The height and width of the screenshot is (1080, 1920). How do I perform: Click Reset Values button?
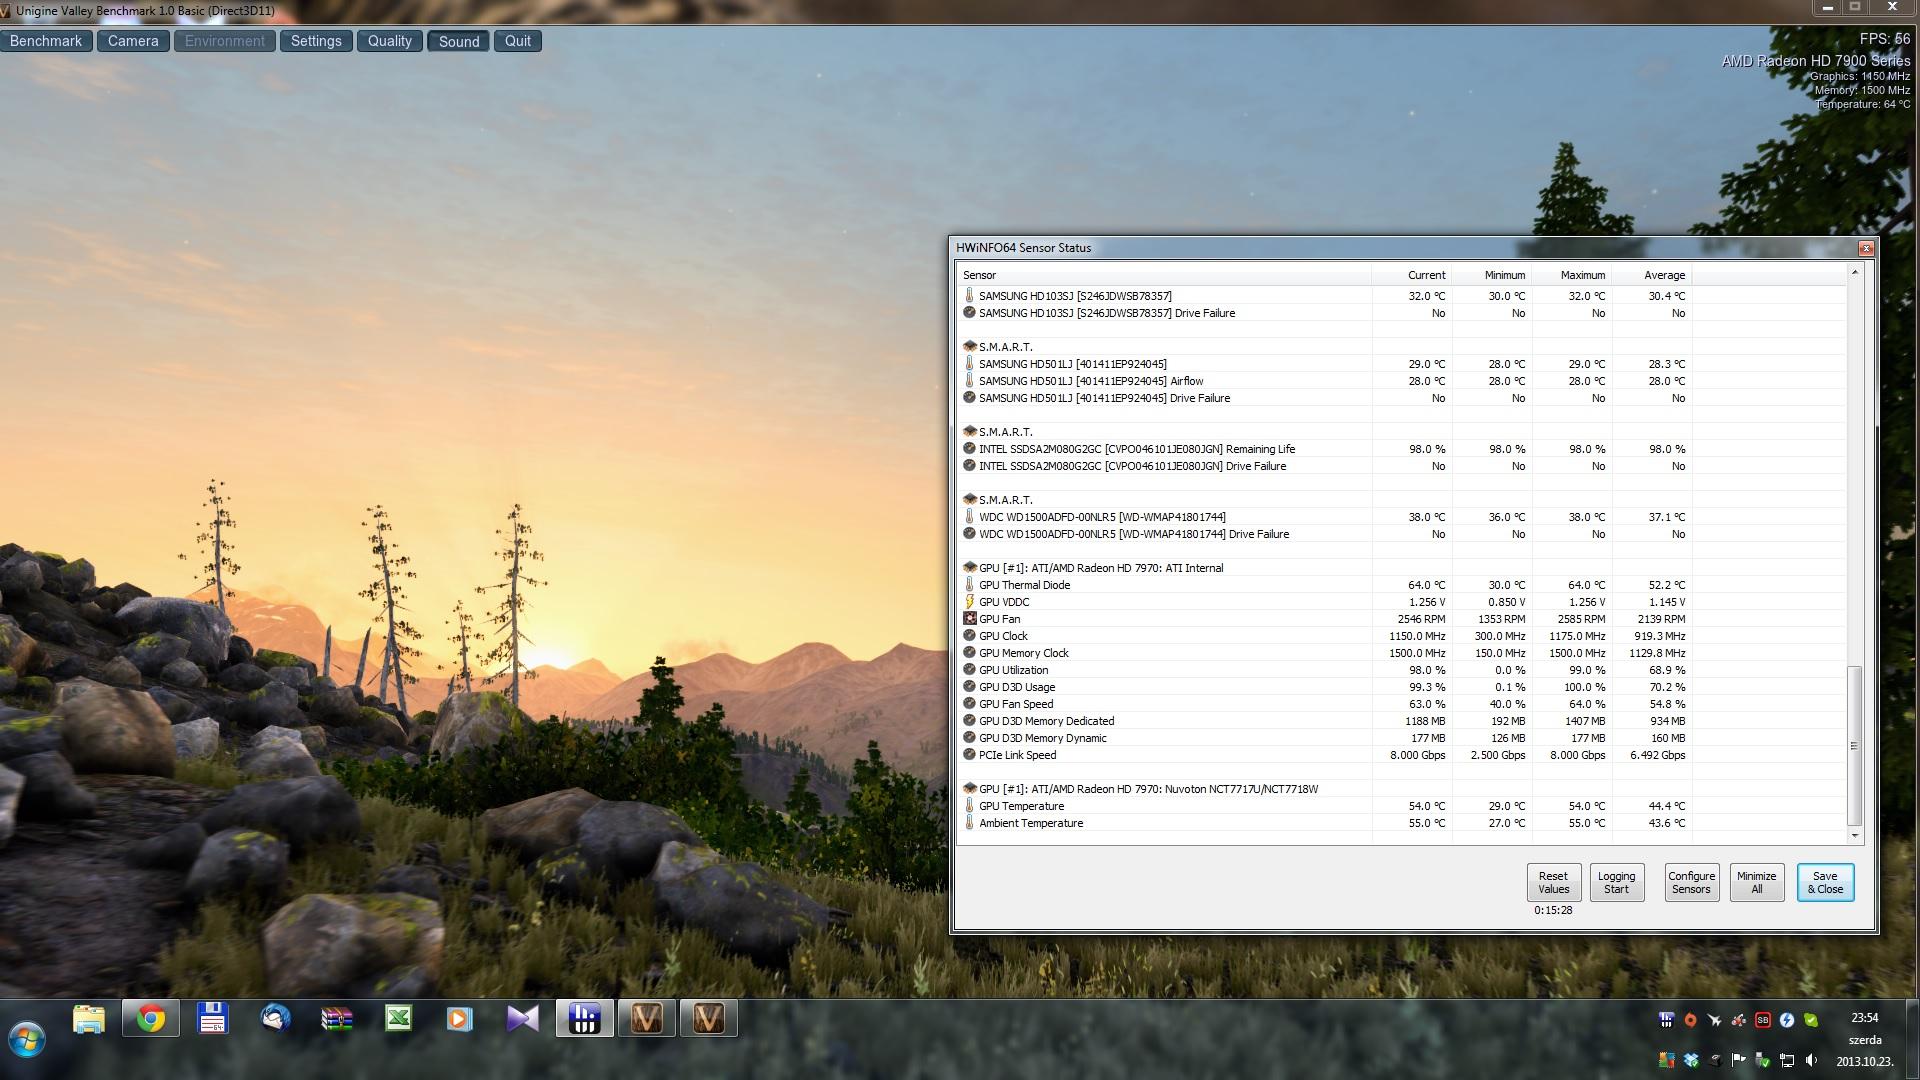click(x=1553, y=882)
